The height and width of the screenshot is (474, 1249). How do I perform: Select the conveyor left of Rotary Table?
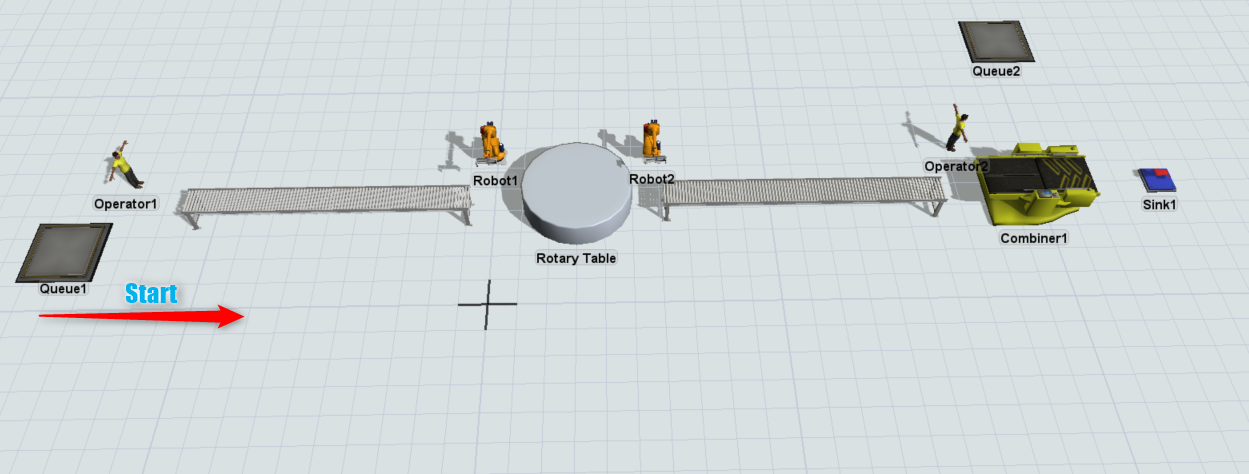coord(326,202)
